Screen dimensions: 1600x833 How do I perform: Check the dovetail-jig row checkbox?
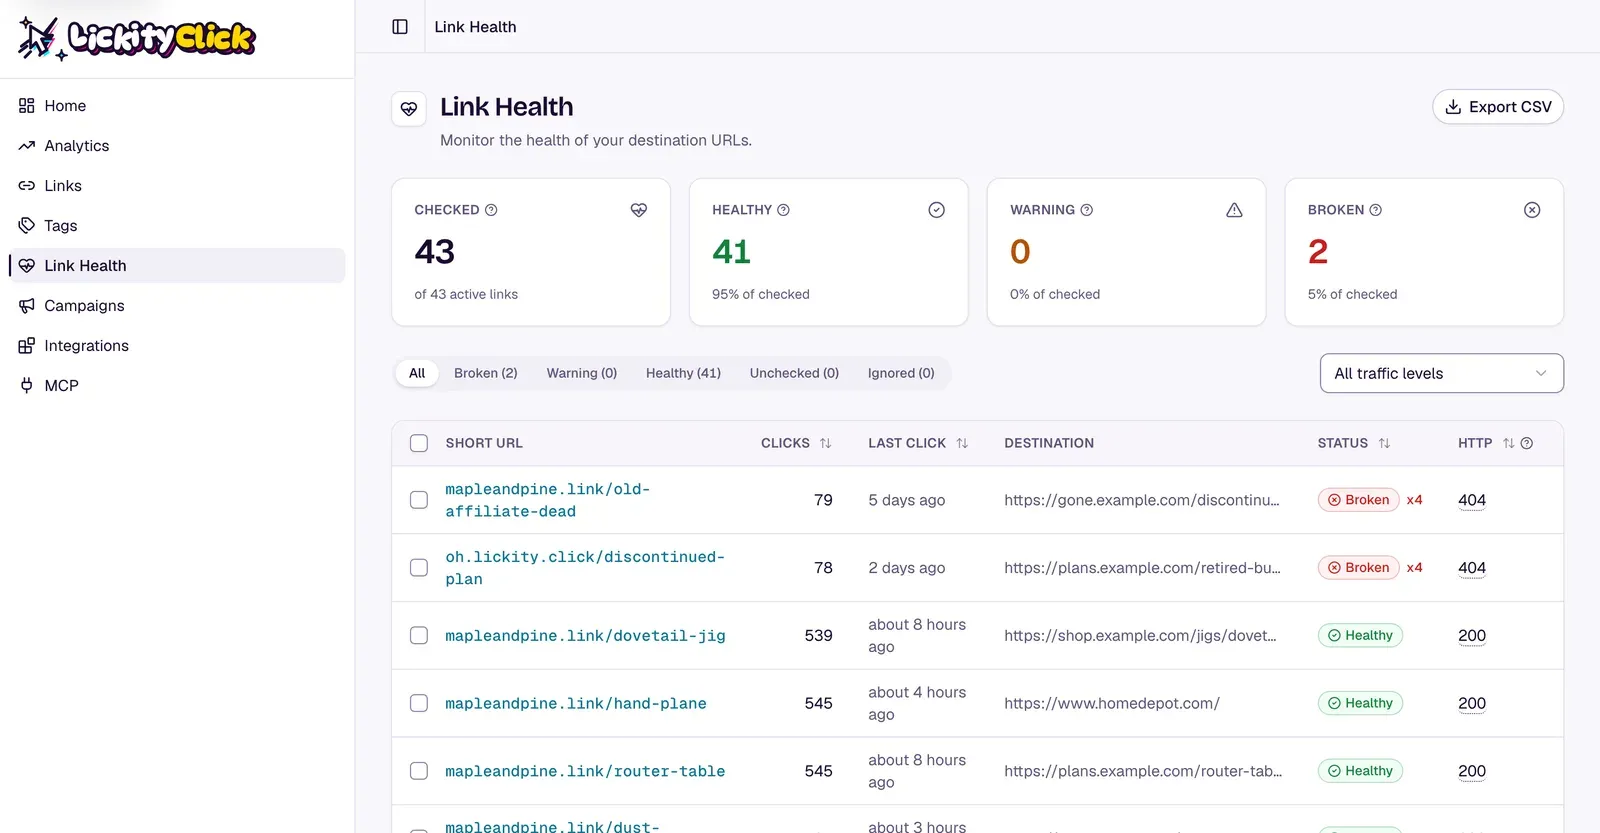[419, 636]
